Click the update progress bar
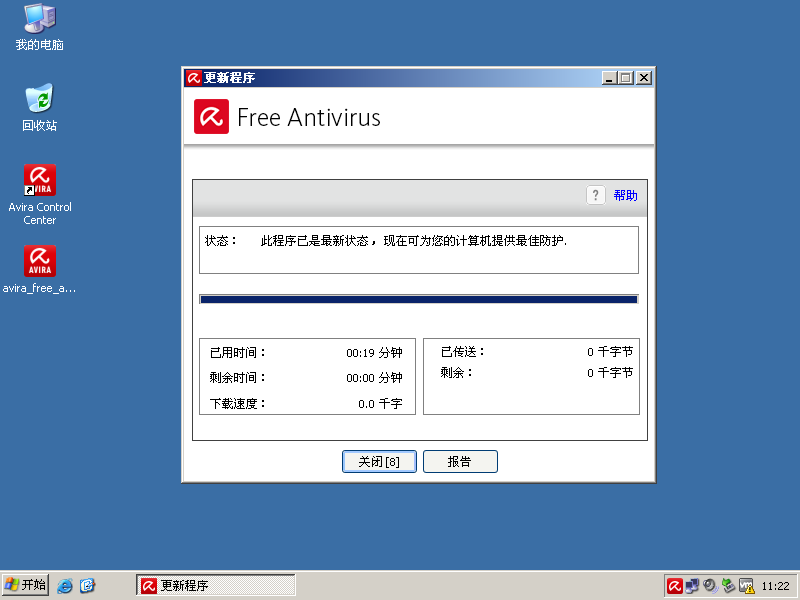 point(419,299)
